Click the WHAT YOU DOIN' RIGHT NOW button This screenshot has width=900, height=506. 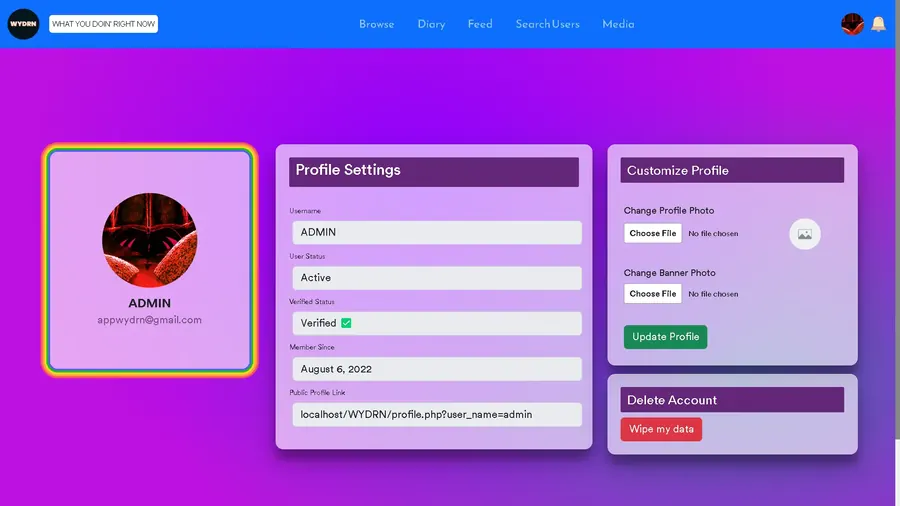click(103, 24)
